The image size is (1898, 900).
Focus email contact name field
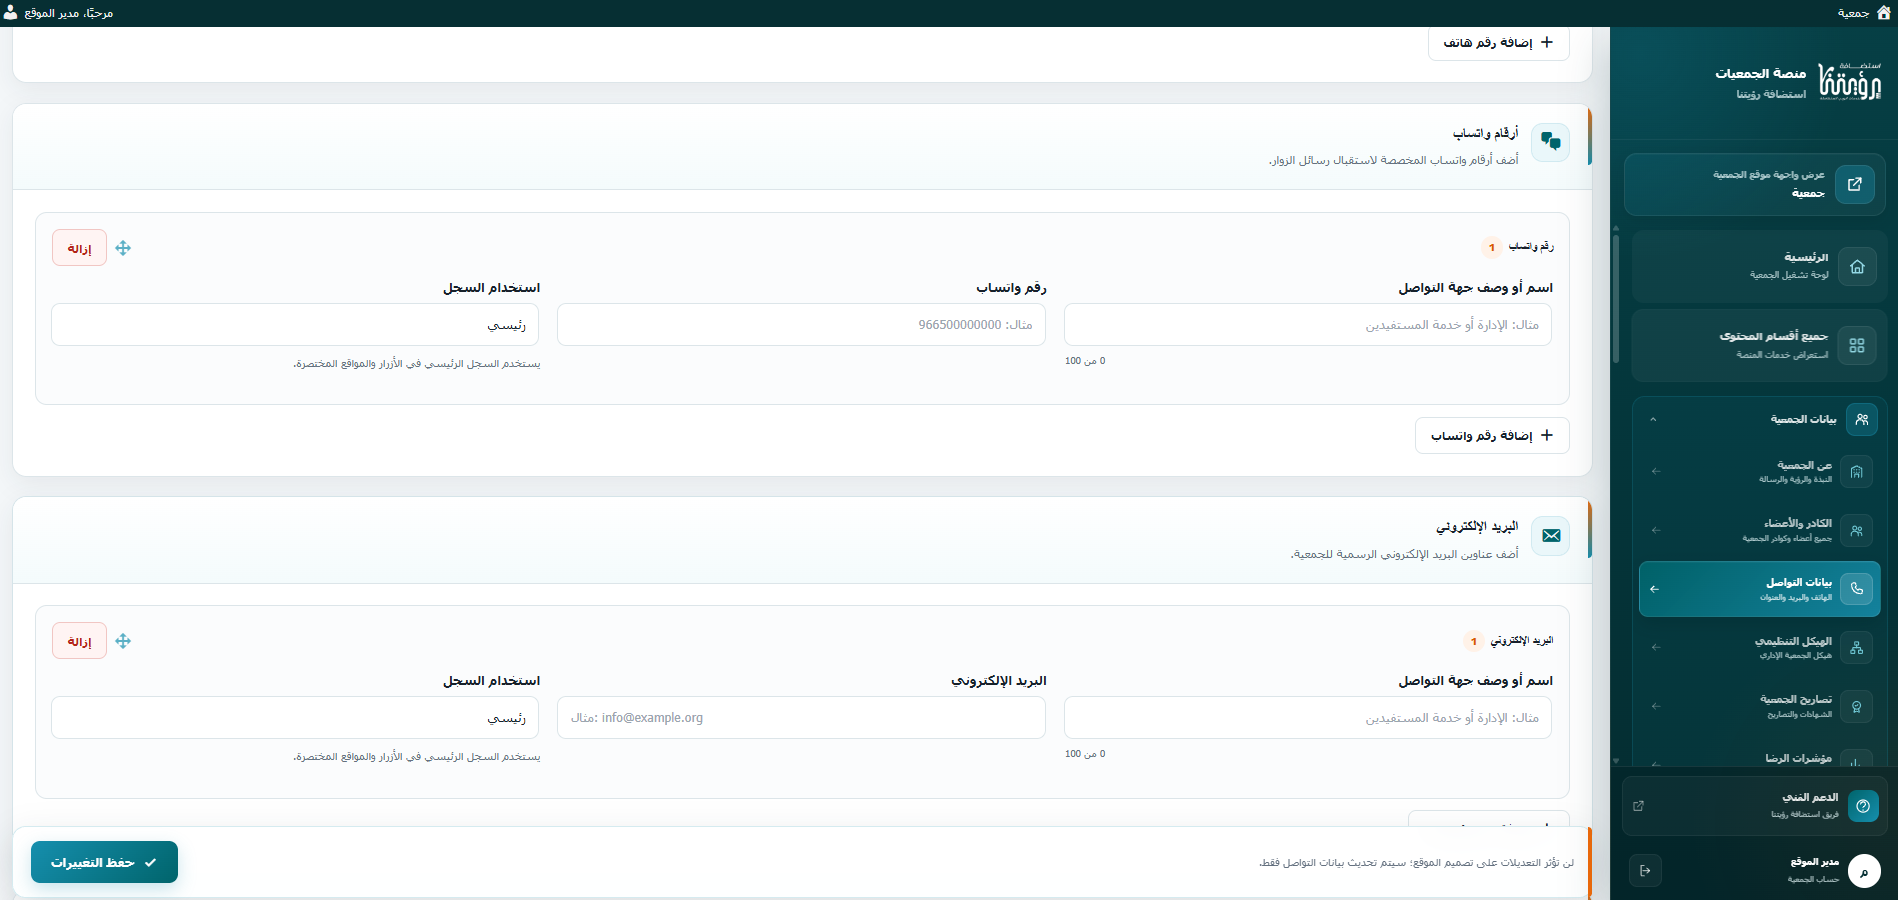(x=1308, y=718)
